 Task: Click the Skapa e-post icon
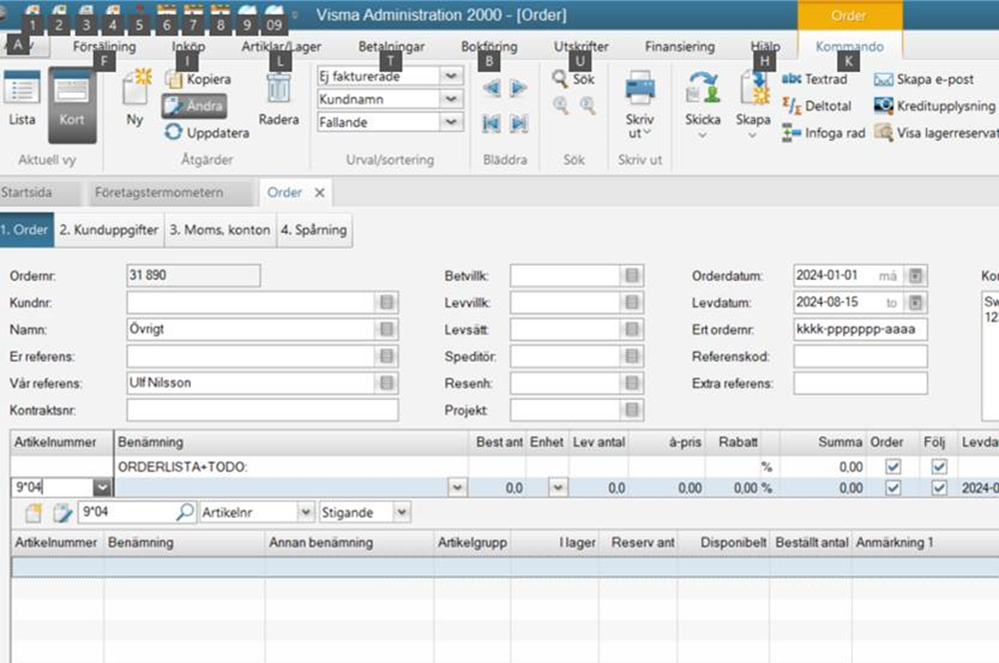click(x=884, y=79)
